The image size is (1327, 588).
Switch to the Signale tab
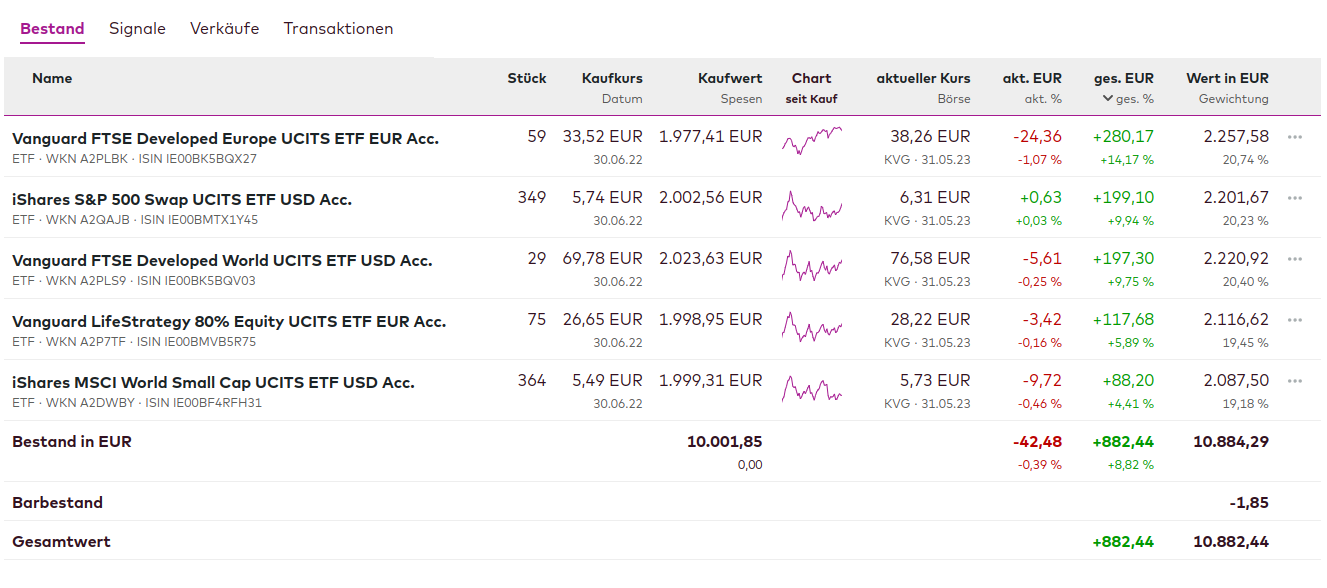click(137, 29)
